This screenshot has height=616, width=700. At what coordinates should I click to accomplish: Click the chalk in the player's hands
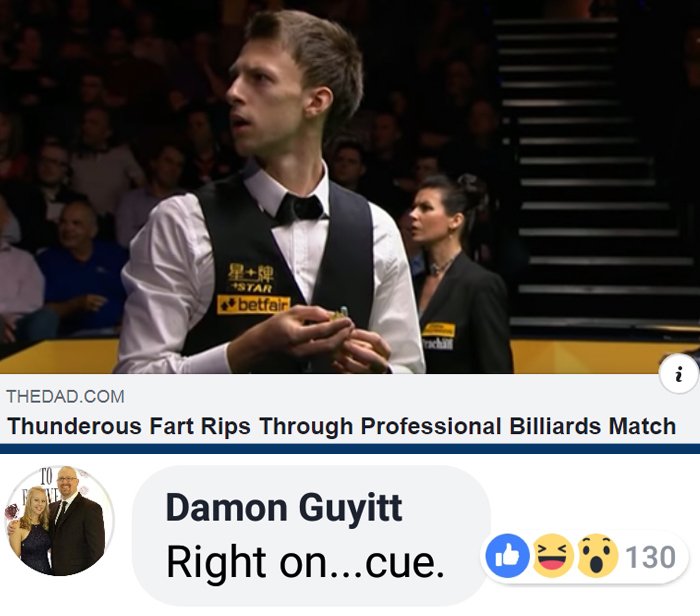point(338,313)
